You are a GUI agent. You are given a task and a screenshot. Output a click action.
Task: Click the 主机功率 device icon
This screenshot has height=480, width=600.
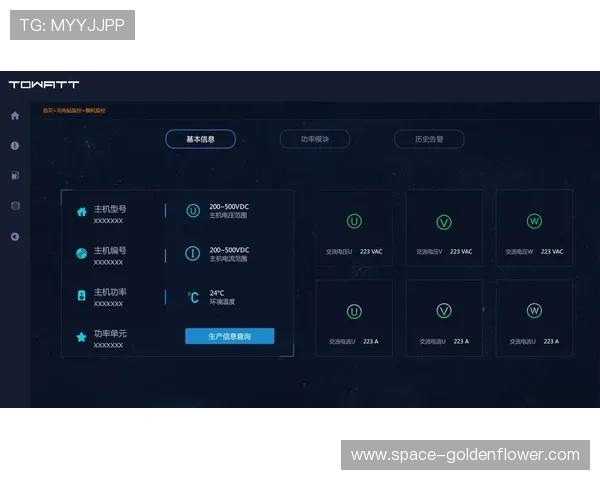tap(82, 295)
